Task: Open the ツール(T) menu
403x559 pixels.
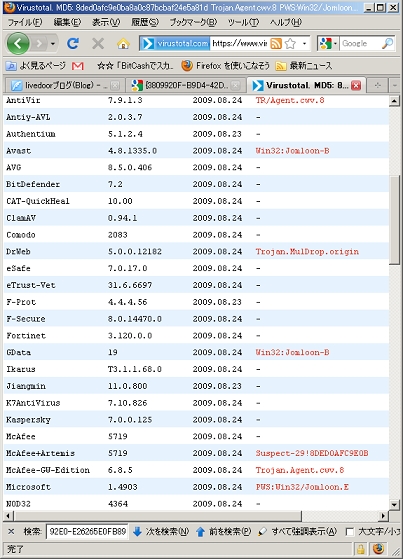Action: (x=243, y=22)
